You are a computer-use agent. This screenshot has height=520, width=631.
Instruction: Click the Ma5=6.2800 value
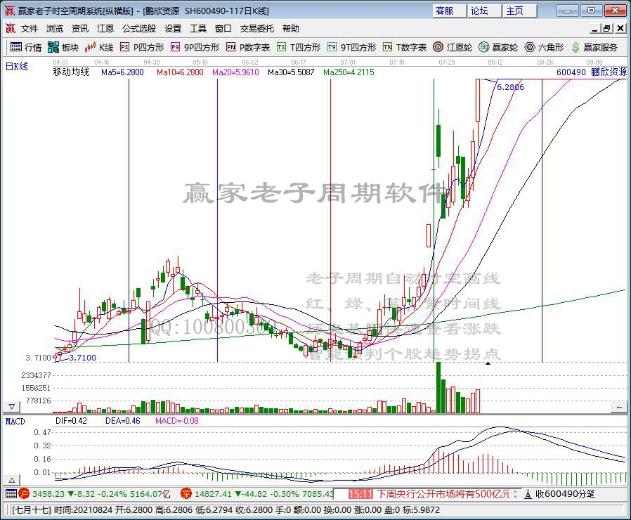pos(122,72)
